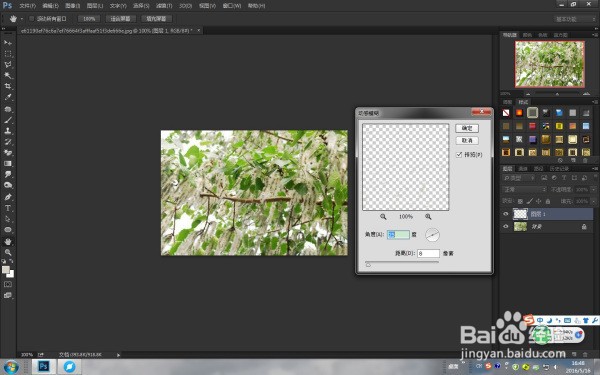This screenshot has width=600, height=375.
Task: Click the angle input field
Action: (x=398, y=235)
